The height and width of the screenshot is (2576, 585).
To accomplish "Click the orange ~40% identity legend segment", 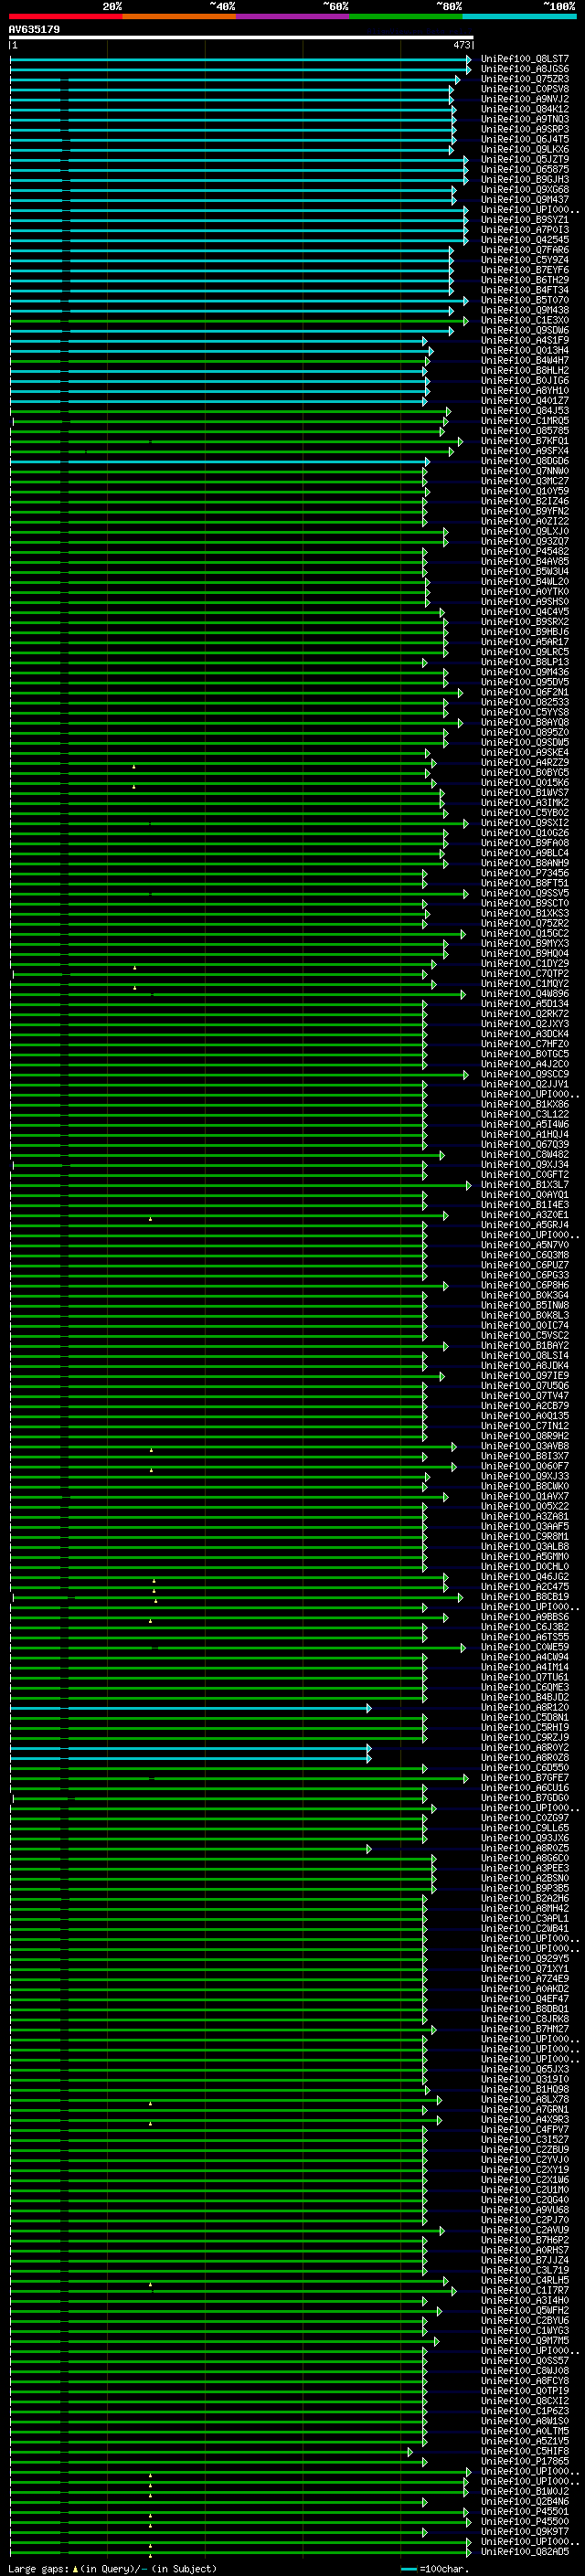I will (x=179, y=16).
